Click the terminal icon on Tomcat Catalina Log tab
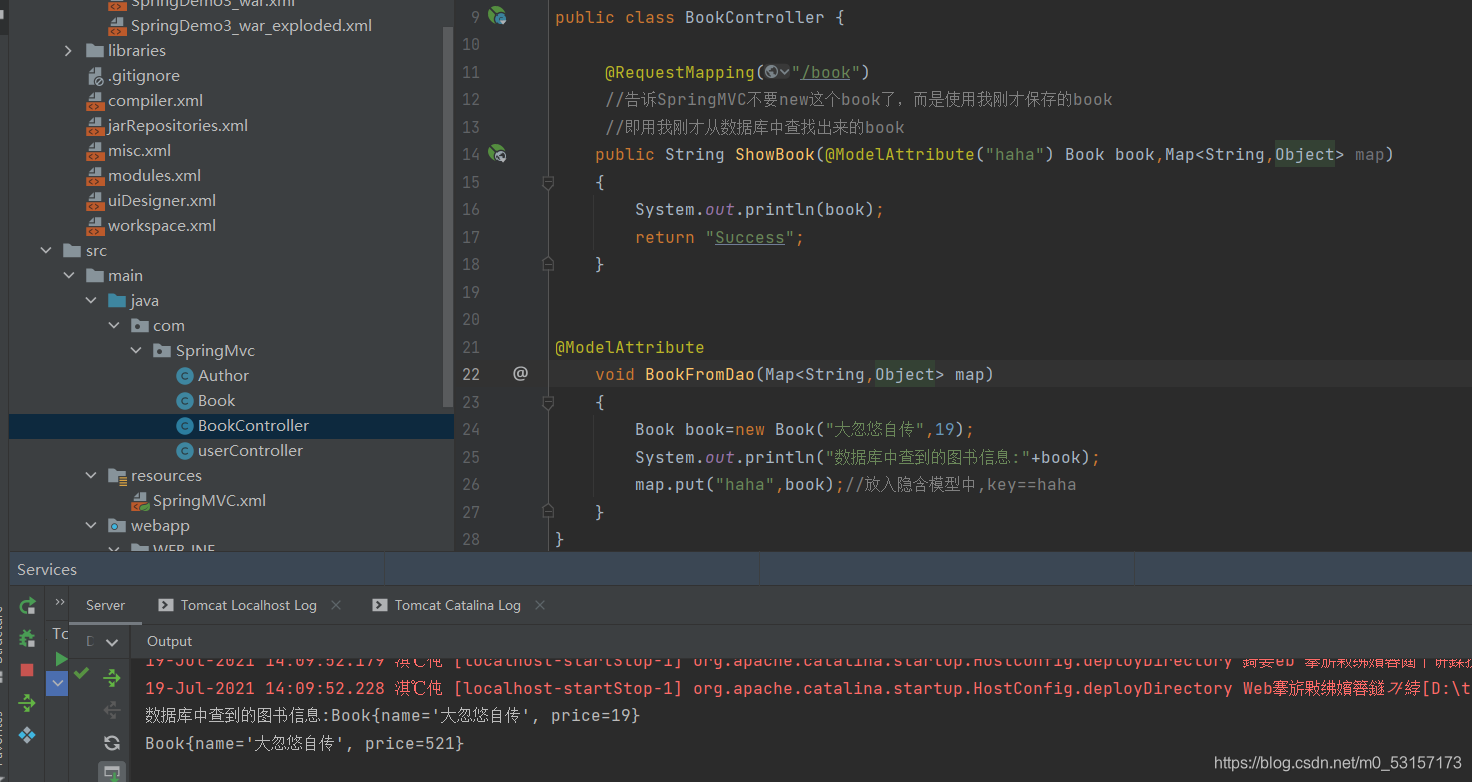 click(379, 605)
